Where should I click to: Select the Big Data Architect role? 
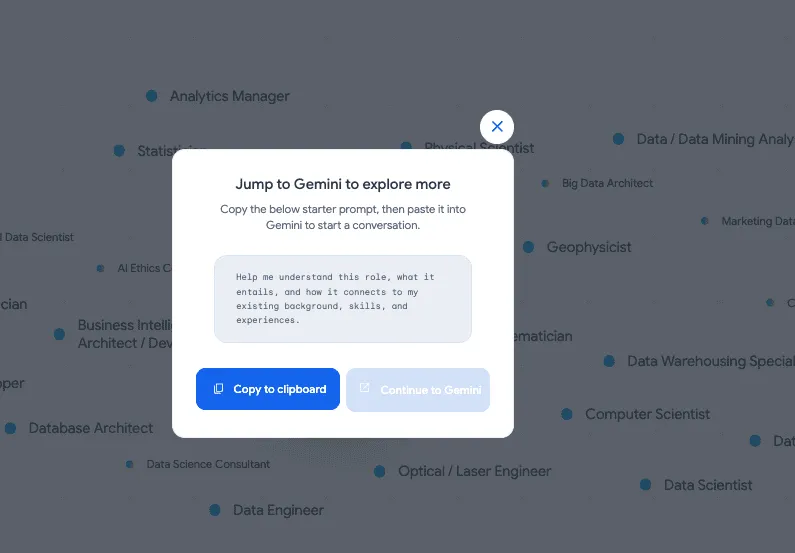607,183
